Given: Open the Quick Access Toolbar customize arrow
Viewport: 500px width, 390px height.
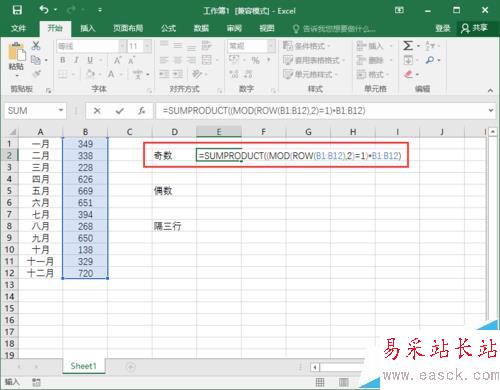Looking at the screenshot, I should (100, 10).
